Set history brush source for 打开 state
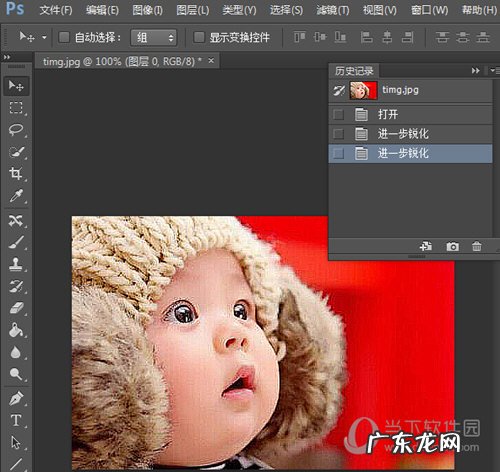The height and width of the screenshot is (472, 500). coord(338,115)
